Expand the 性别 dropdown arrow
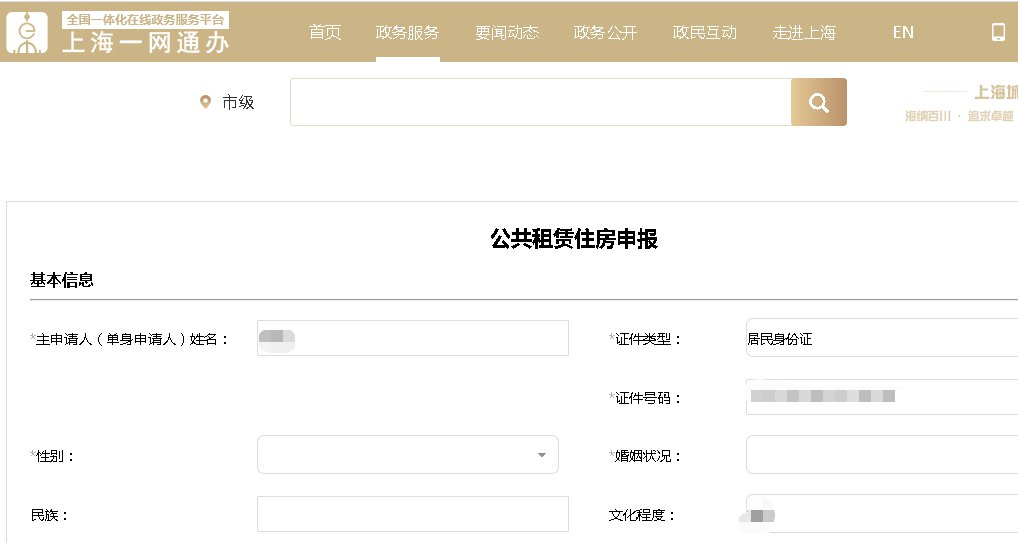 click(541, 455)
